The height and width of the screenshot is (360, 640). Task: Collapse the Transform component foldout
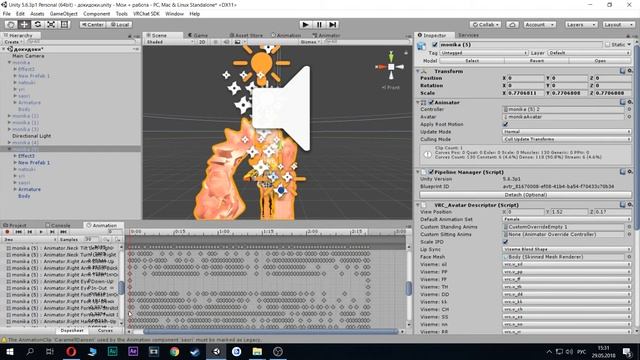(418, 71)
